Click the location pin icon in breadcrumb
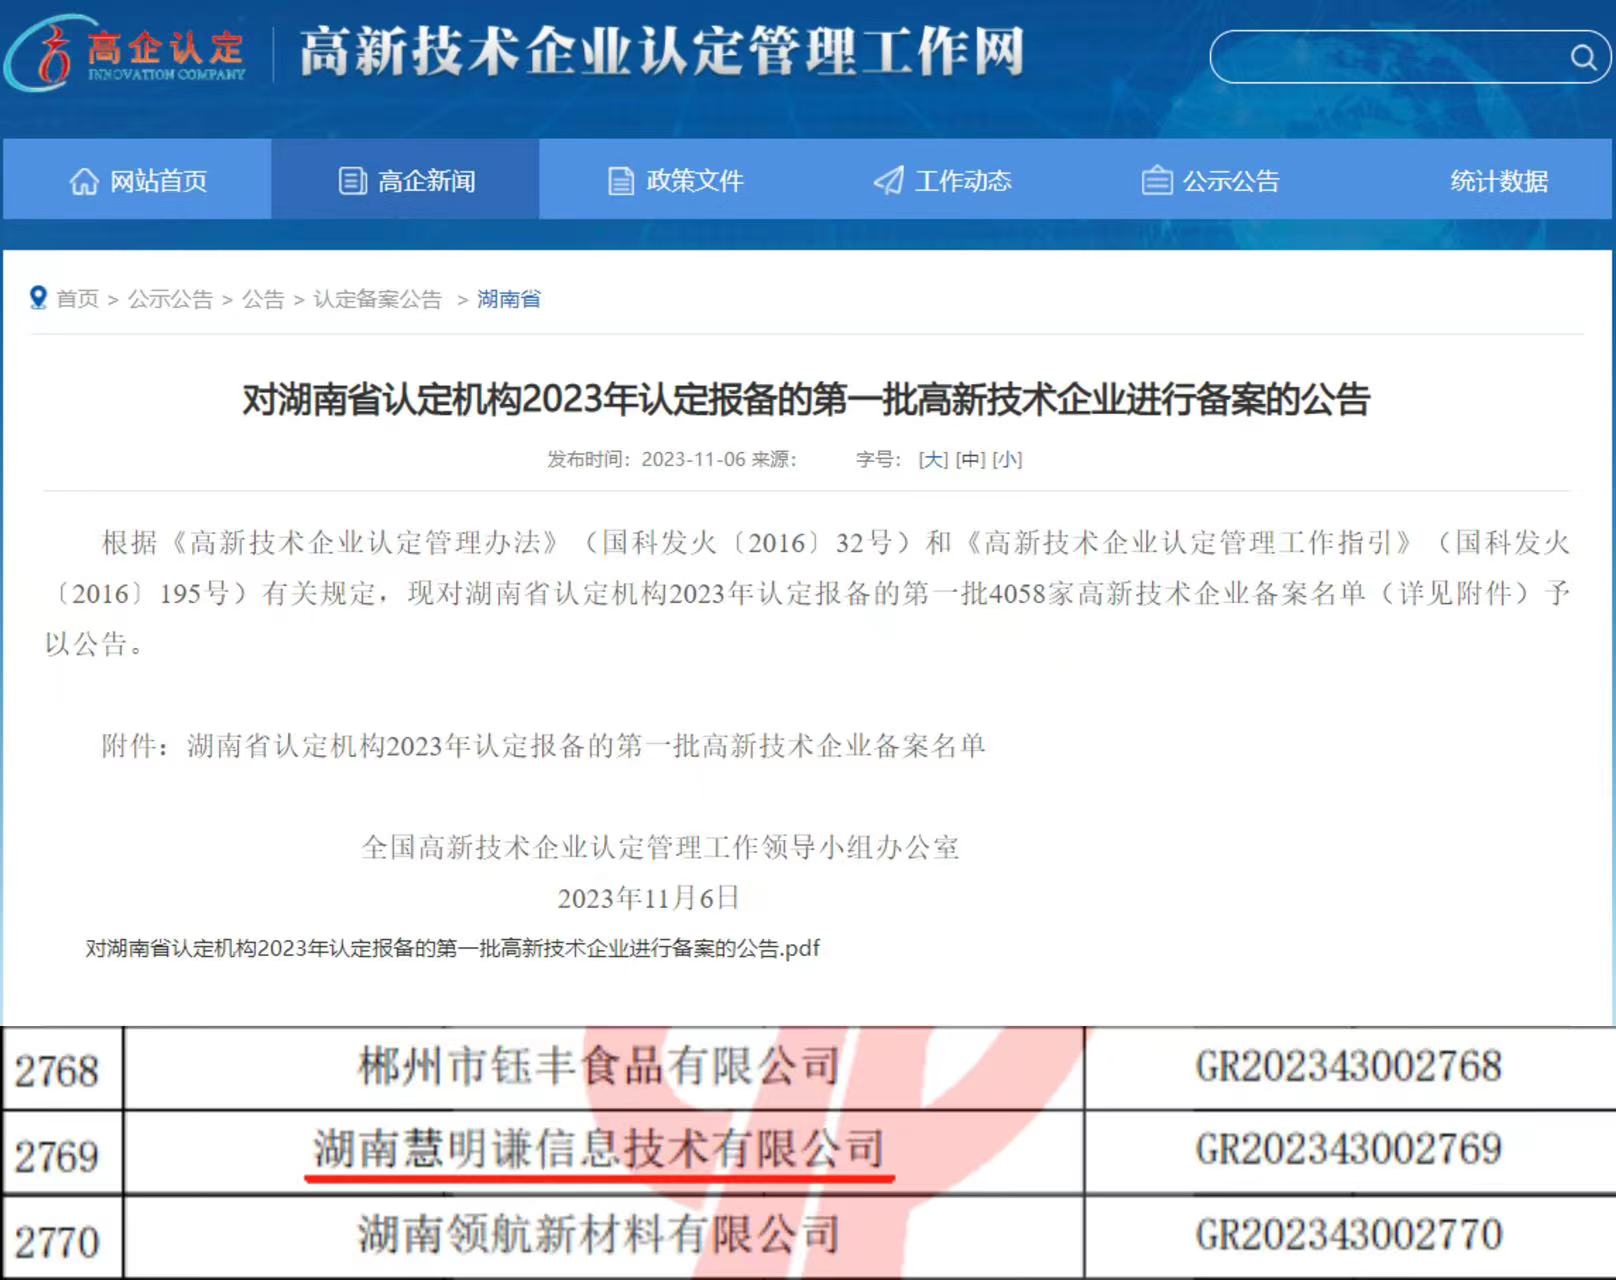Image resolution: width=1616 pixels, height=1280 pixels. (38, 298)
